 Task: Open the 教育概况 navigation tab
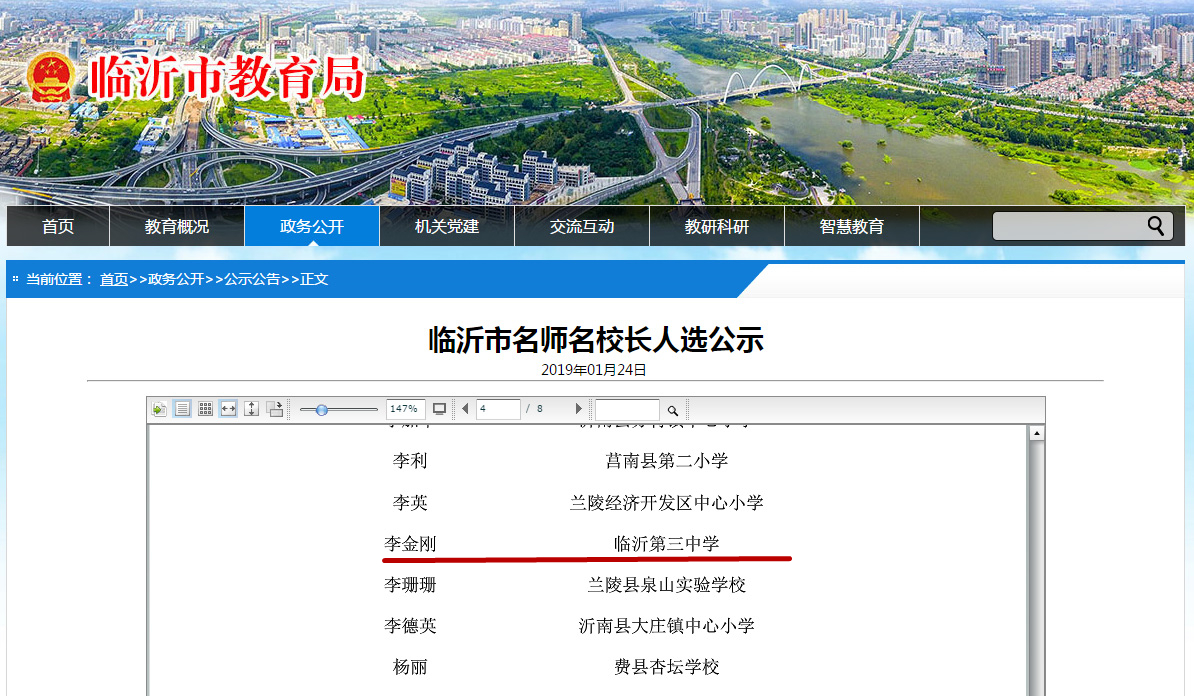[177, 226]
